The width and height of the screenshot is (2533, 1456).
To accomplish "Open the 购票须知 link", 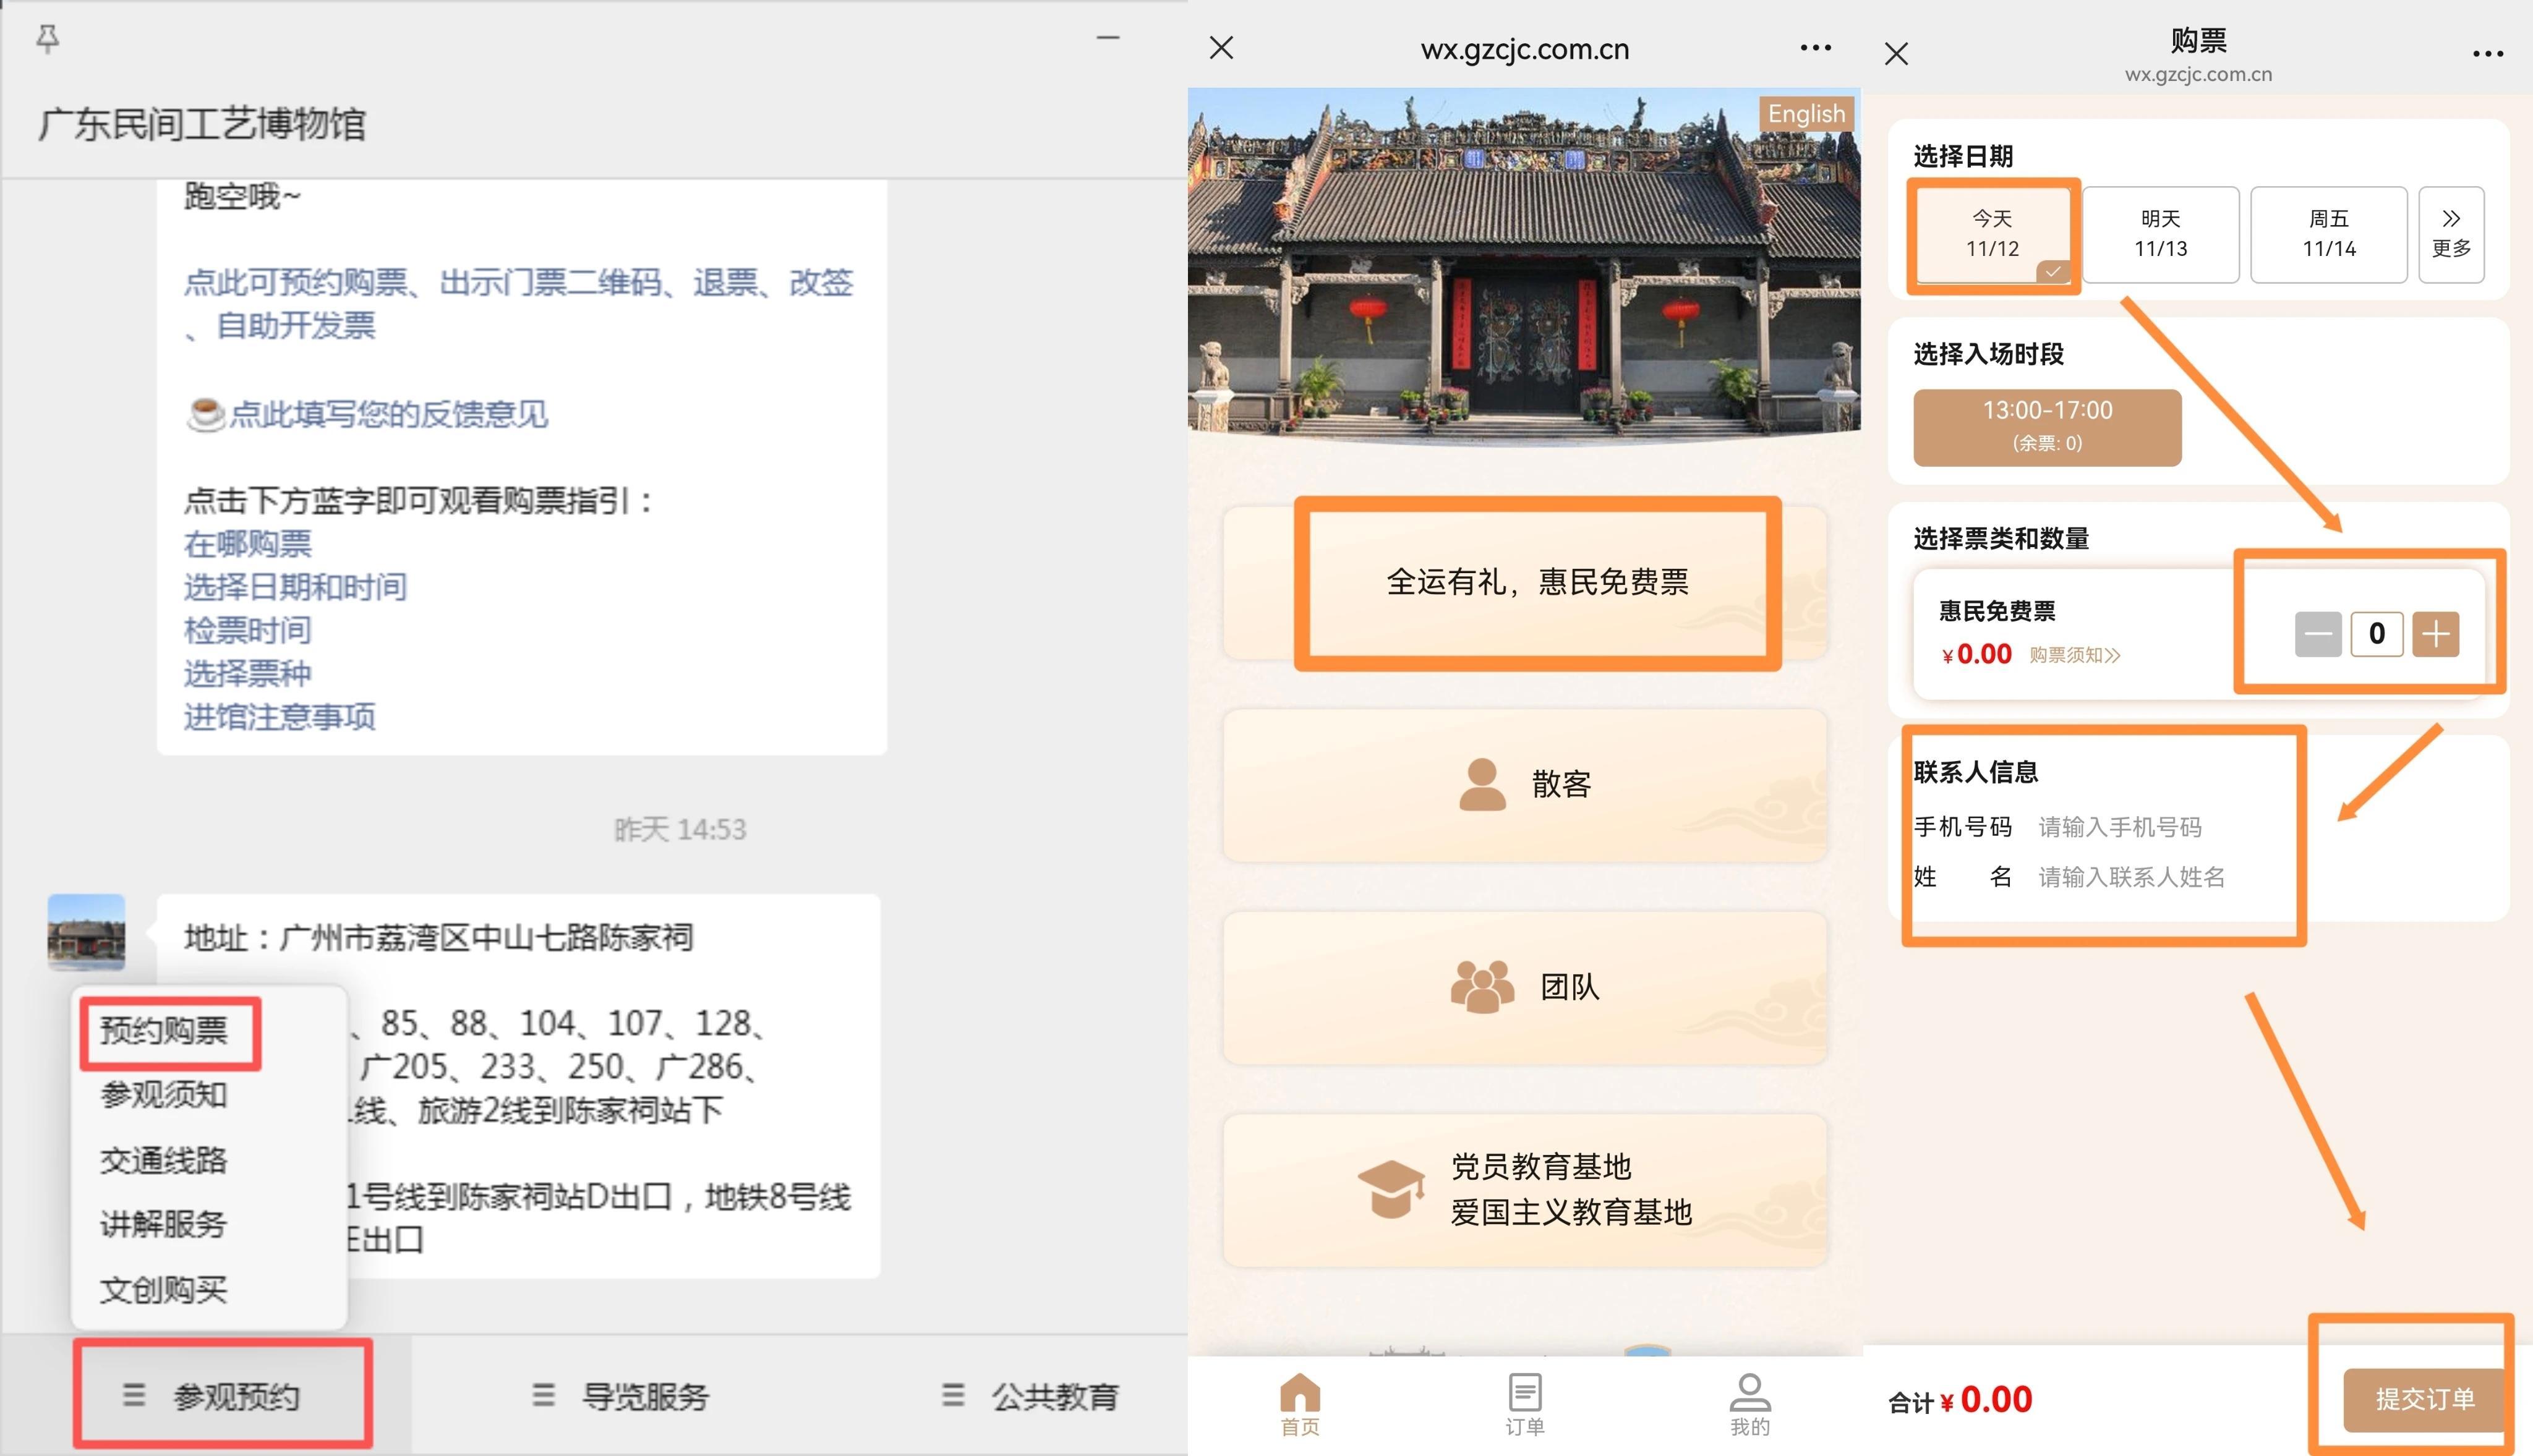I will point(2074,655).
